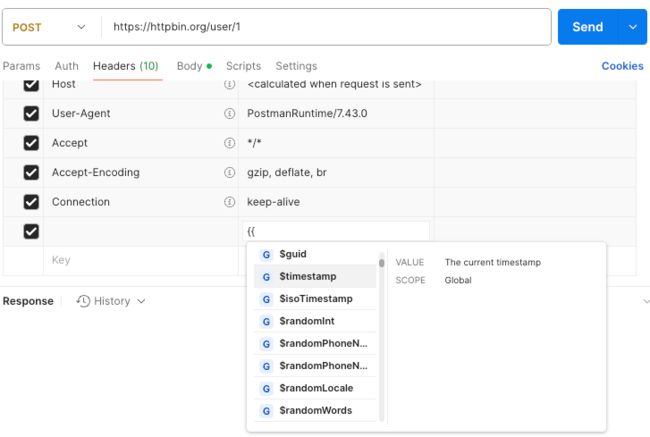
Task: Uncheck the checkbox of the new empty-key header
Action: click(31, 231)
